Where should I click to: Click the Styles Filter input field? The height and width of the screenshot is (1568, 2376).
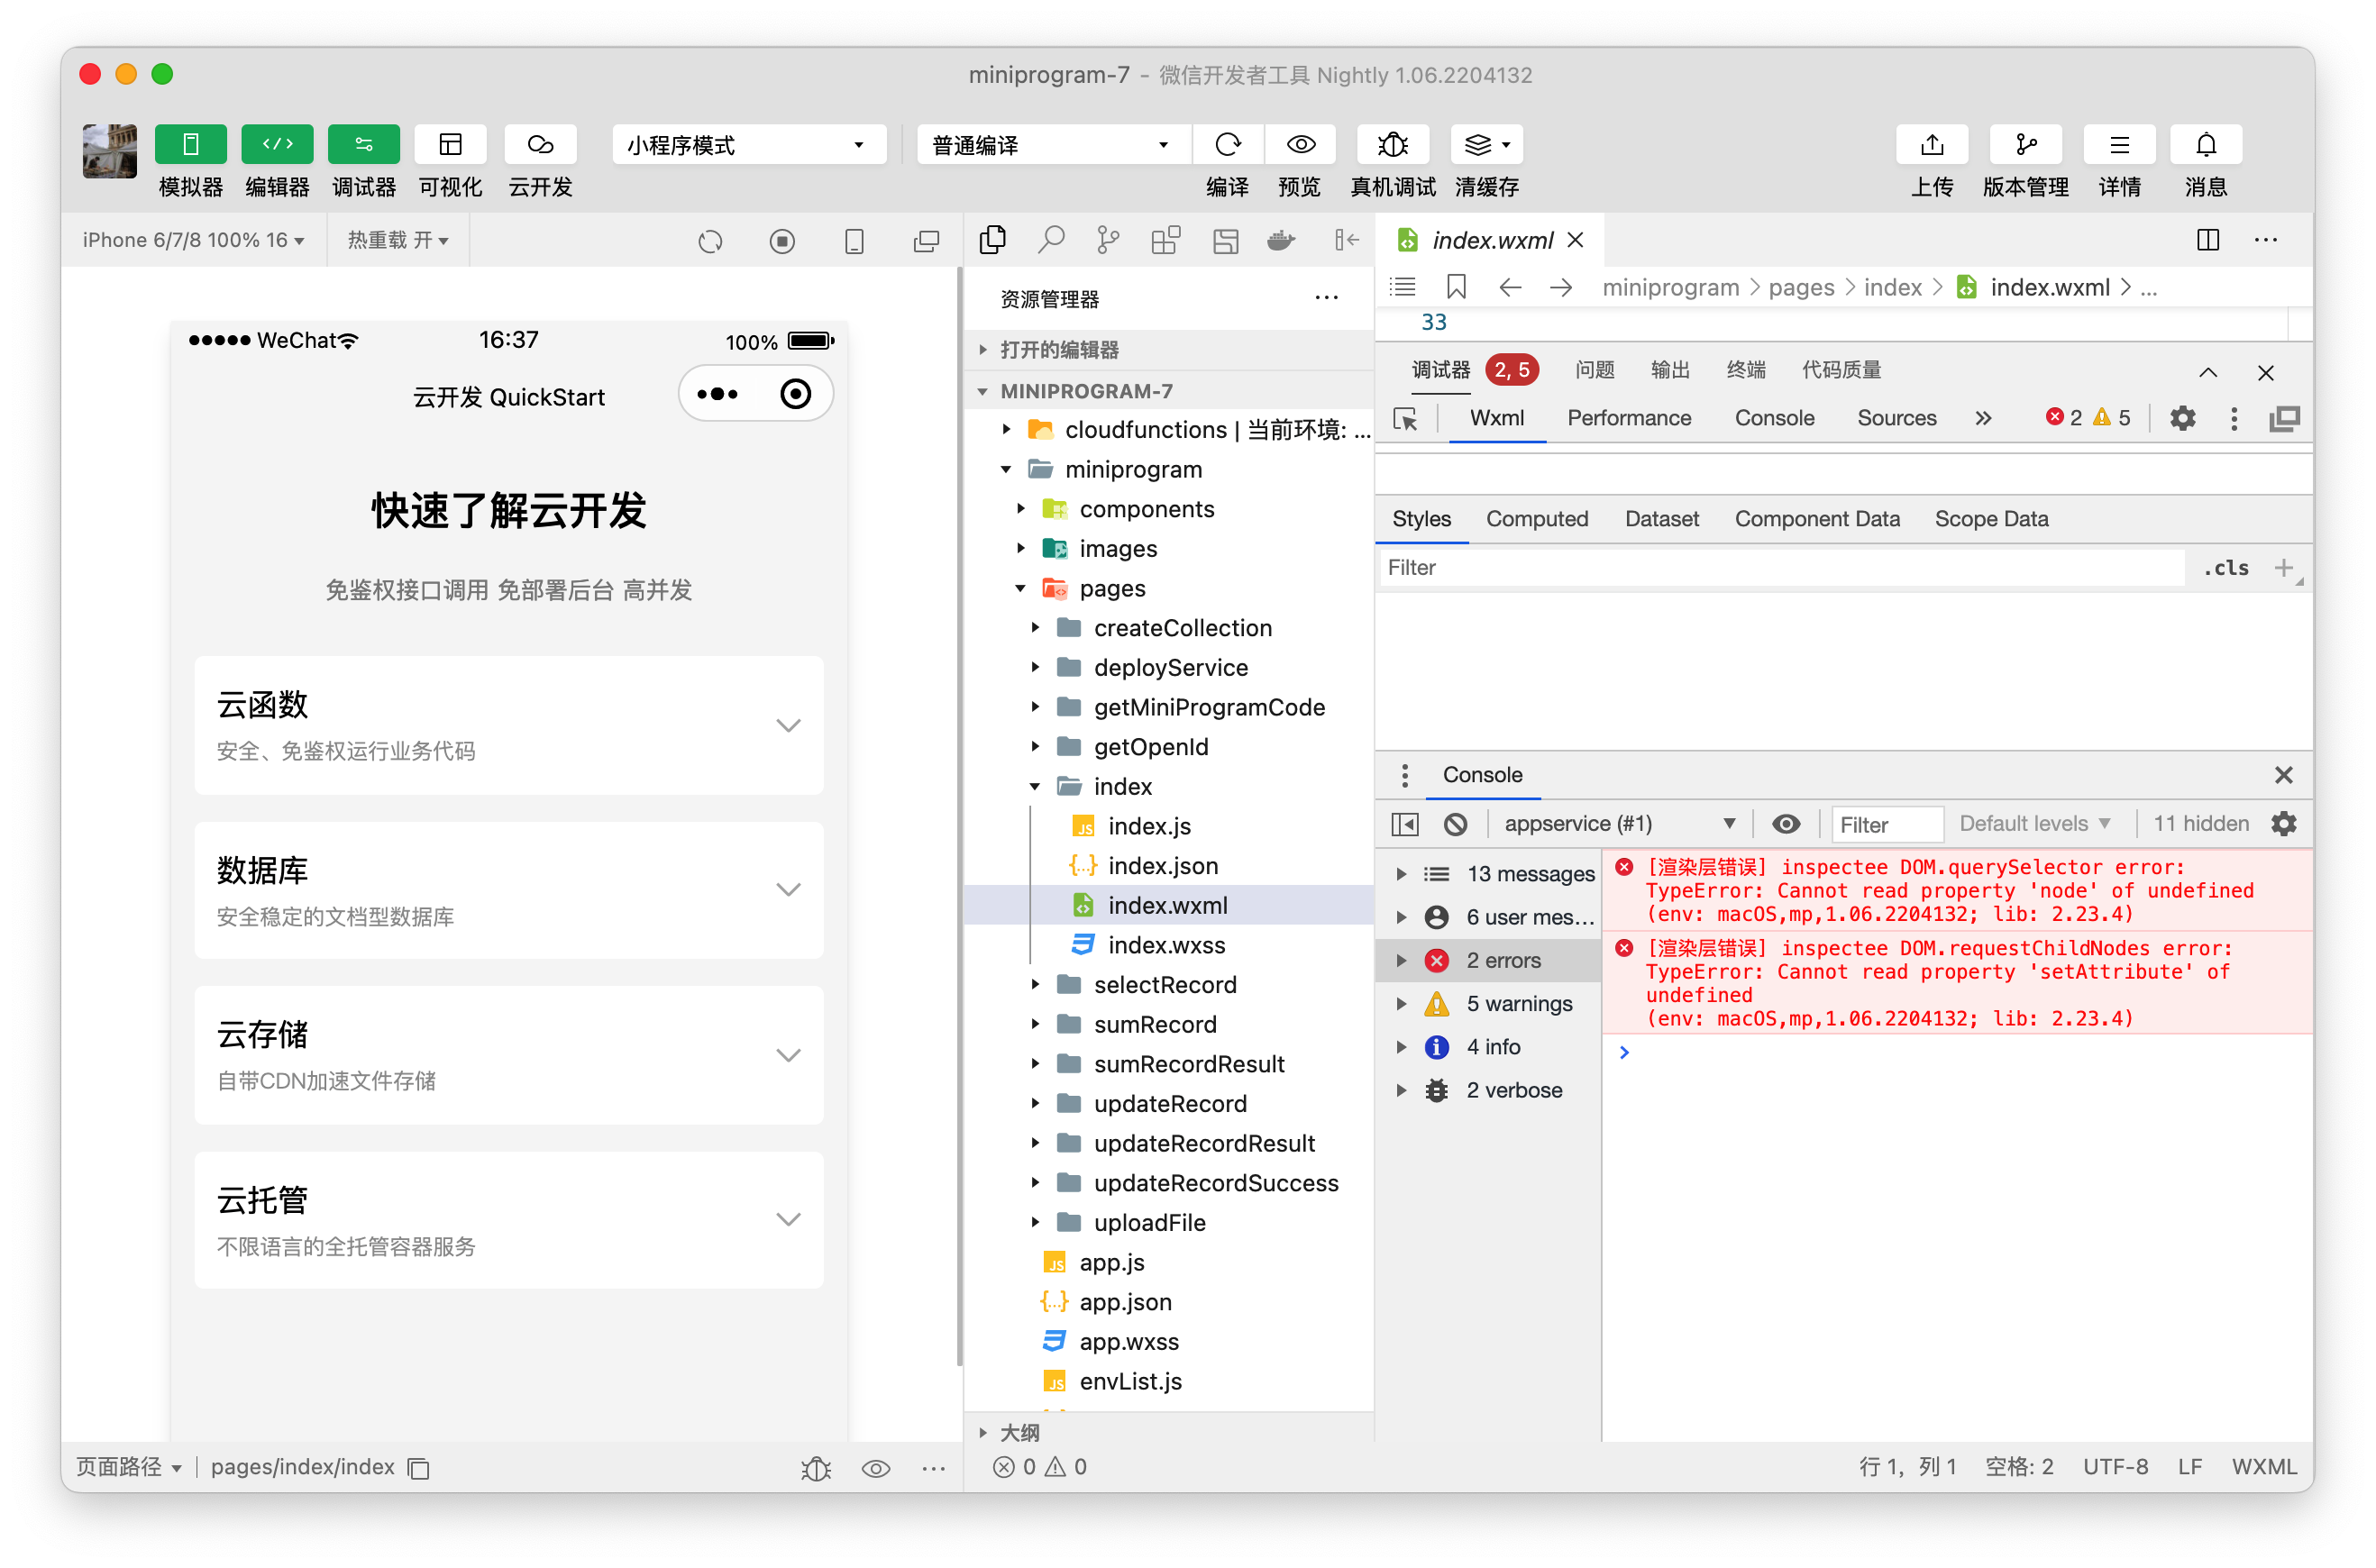(x=1780, y=568)
